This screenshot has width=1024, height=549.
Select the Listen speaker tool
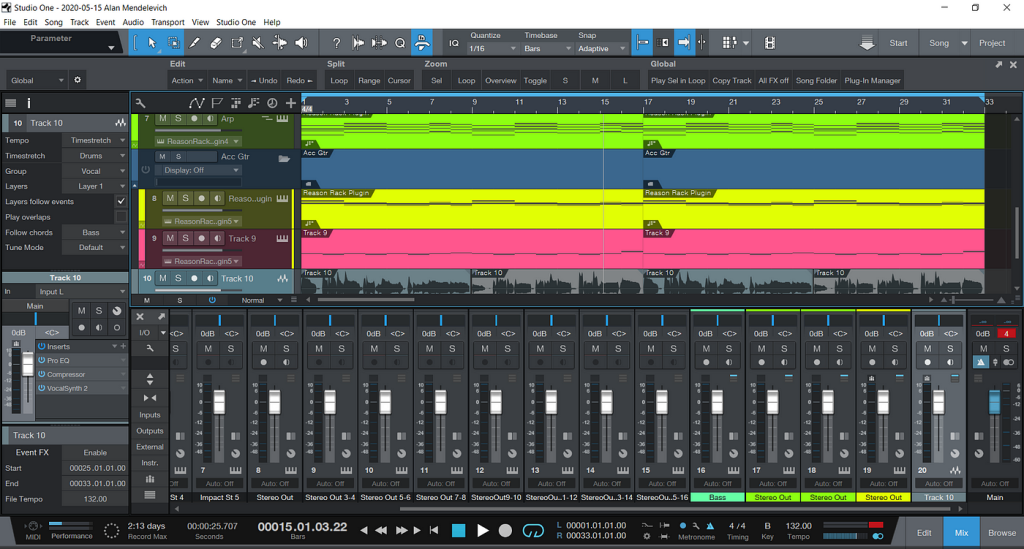coord(301,43)
